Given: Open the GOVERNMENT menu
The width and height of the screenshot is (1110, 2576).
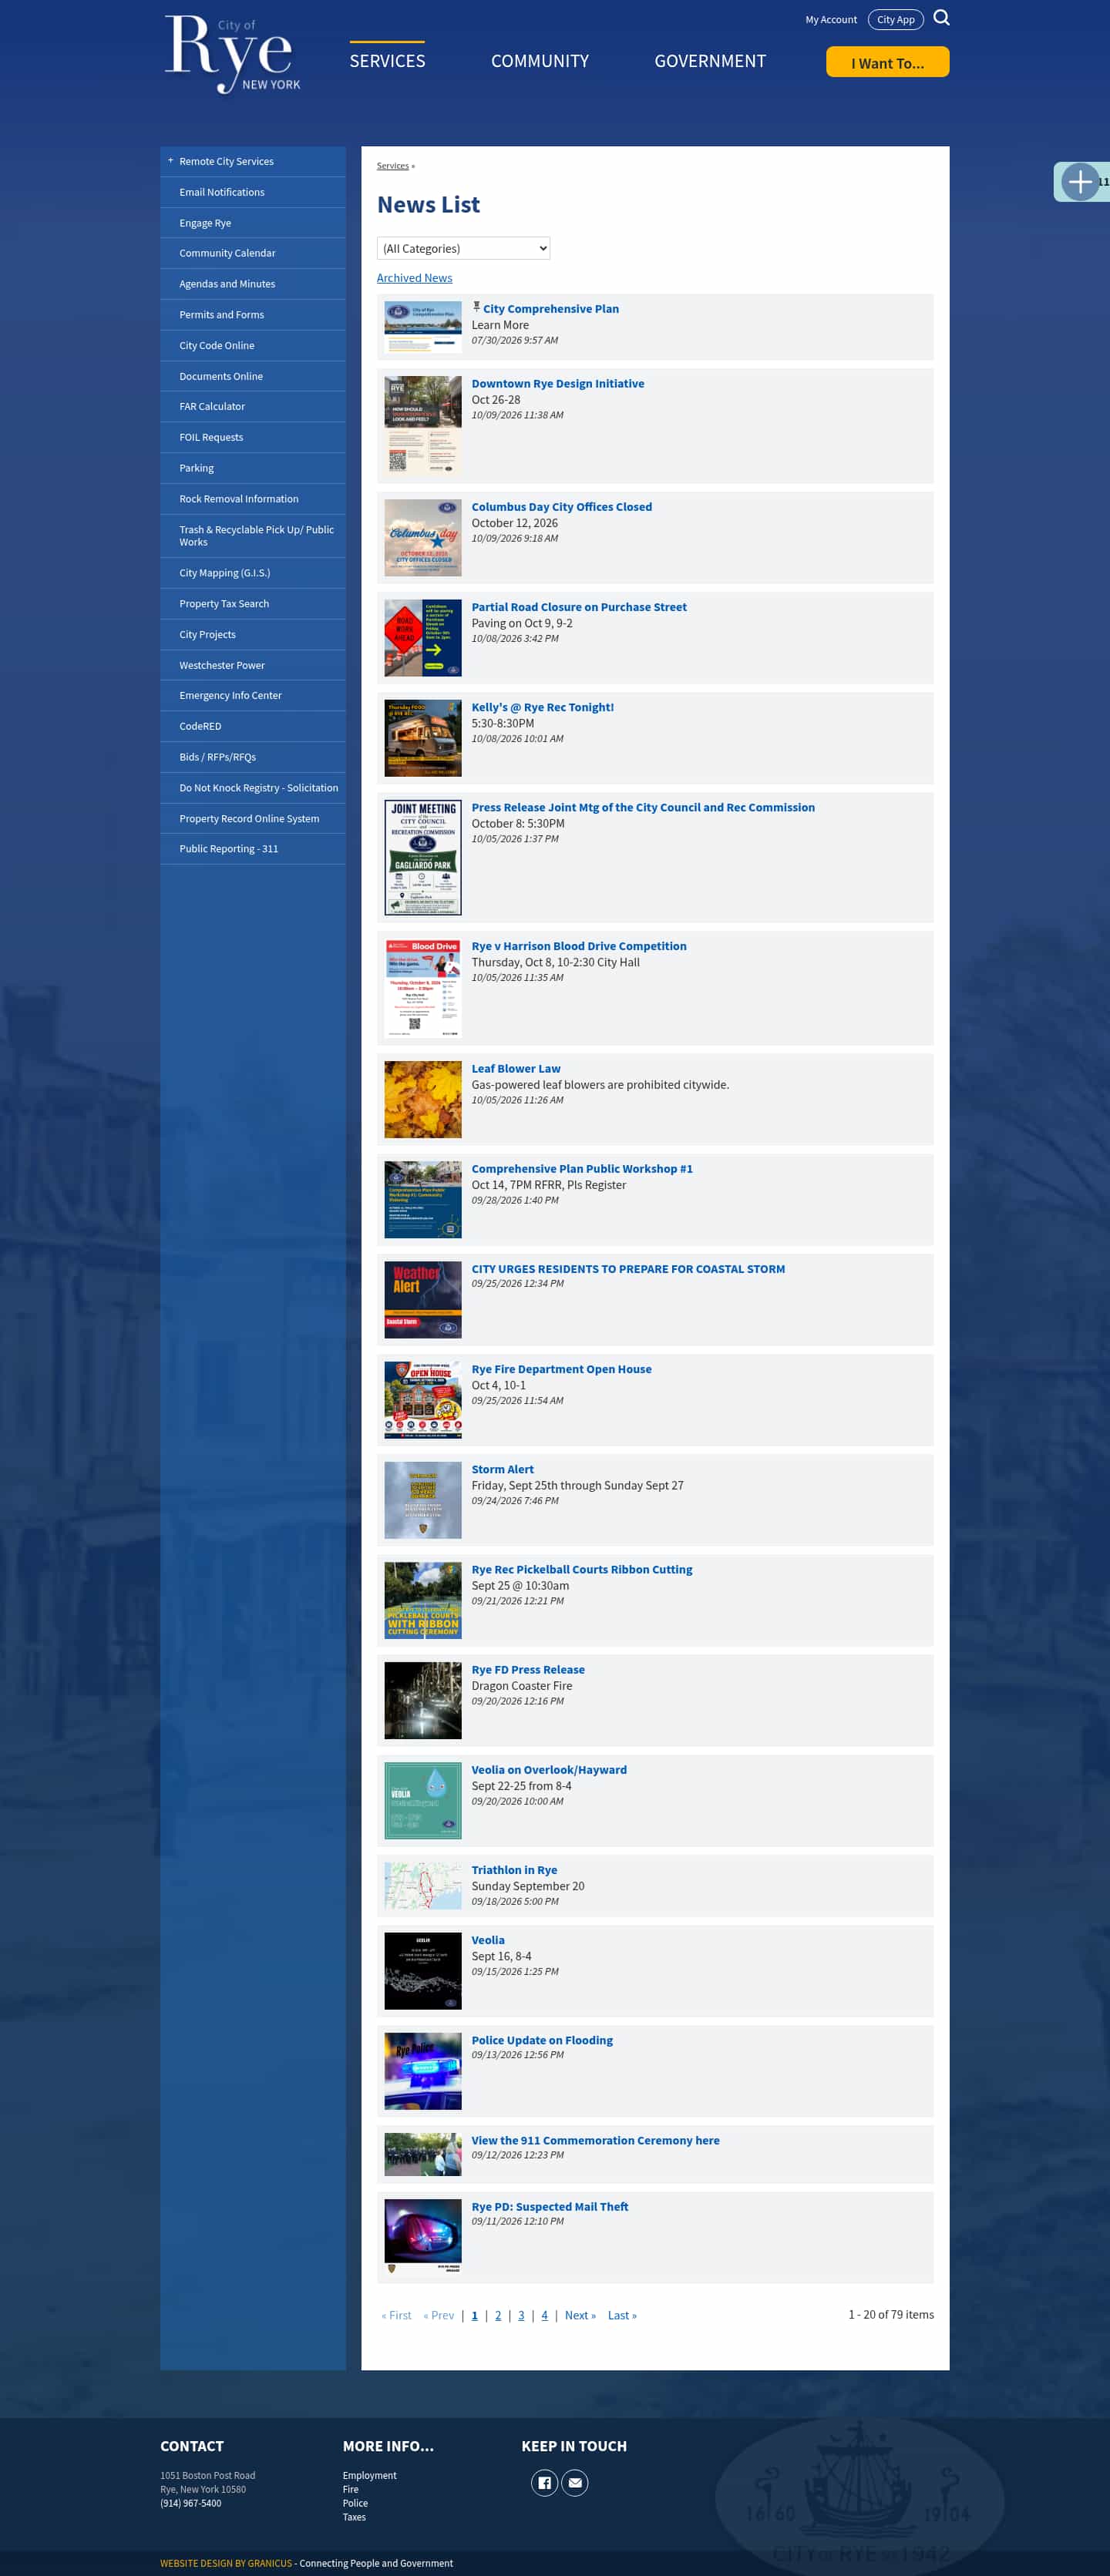Looking at the screenshot, I should [710, 61].
